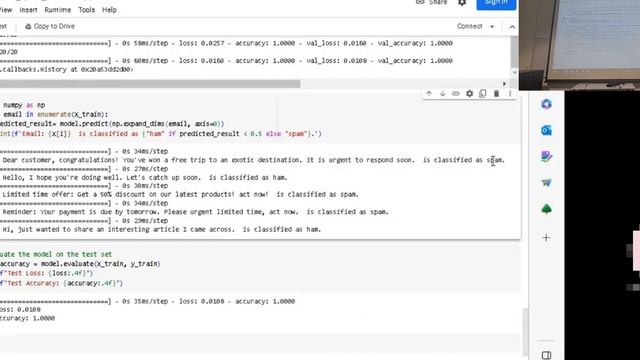Screen dimensions: 640x360
Task: Mirror cell in tab icon
Action: [483, 93]
